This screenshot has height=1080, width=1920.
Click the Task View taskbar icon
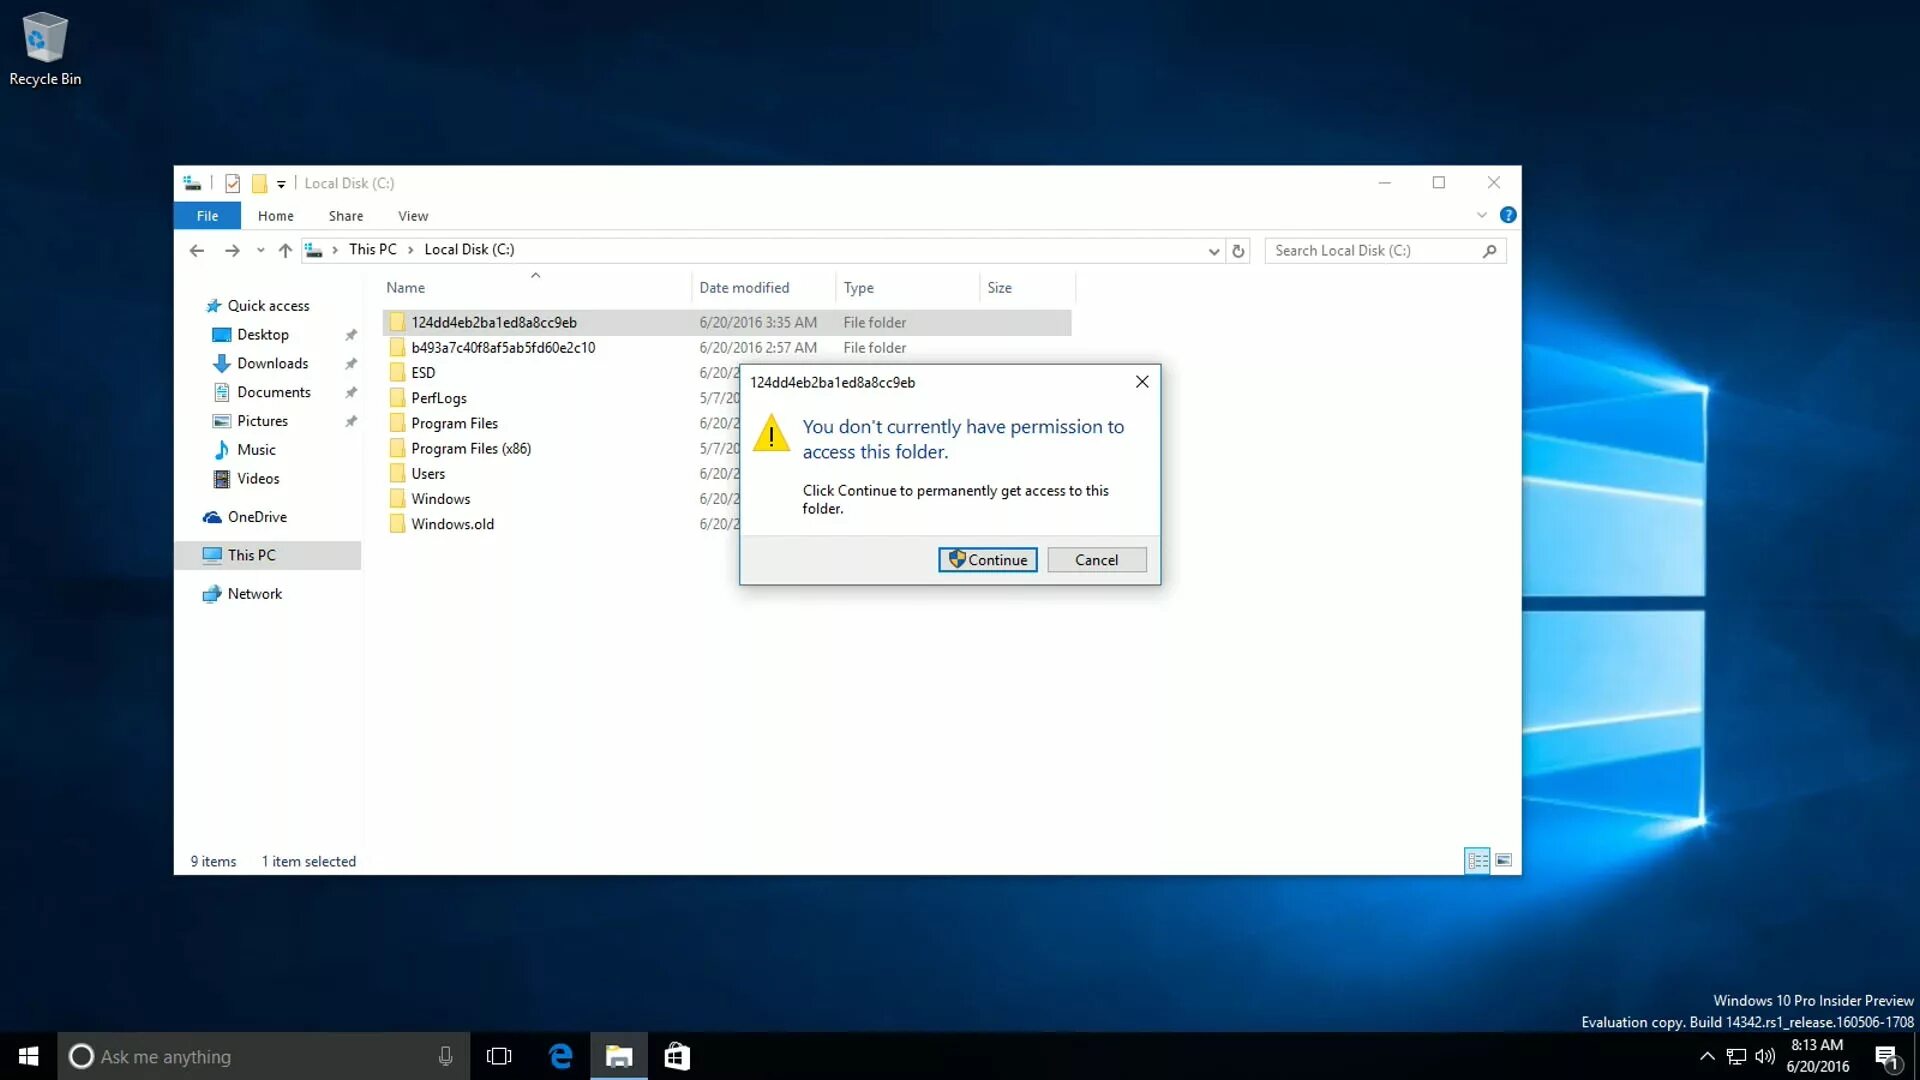pyautogui.click(x=499, y=1056)
